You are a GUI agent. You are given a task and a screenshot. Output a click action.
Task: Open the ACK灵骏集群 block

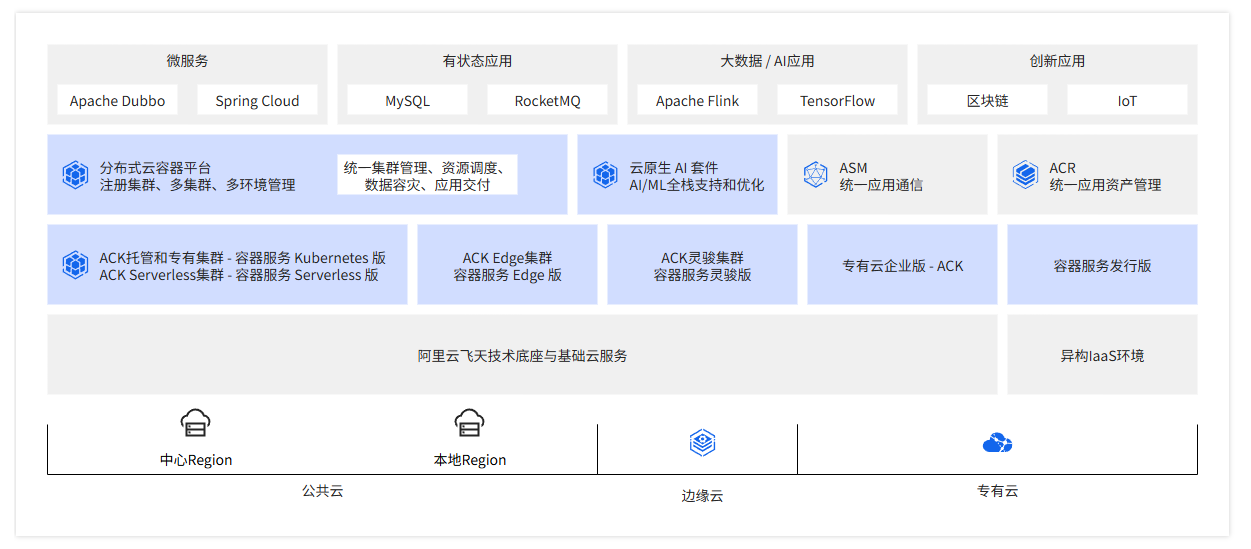702,265
